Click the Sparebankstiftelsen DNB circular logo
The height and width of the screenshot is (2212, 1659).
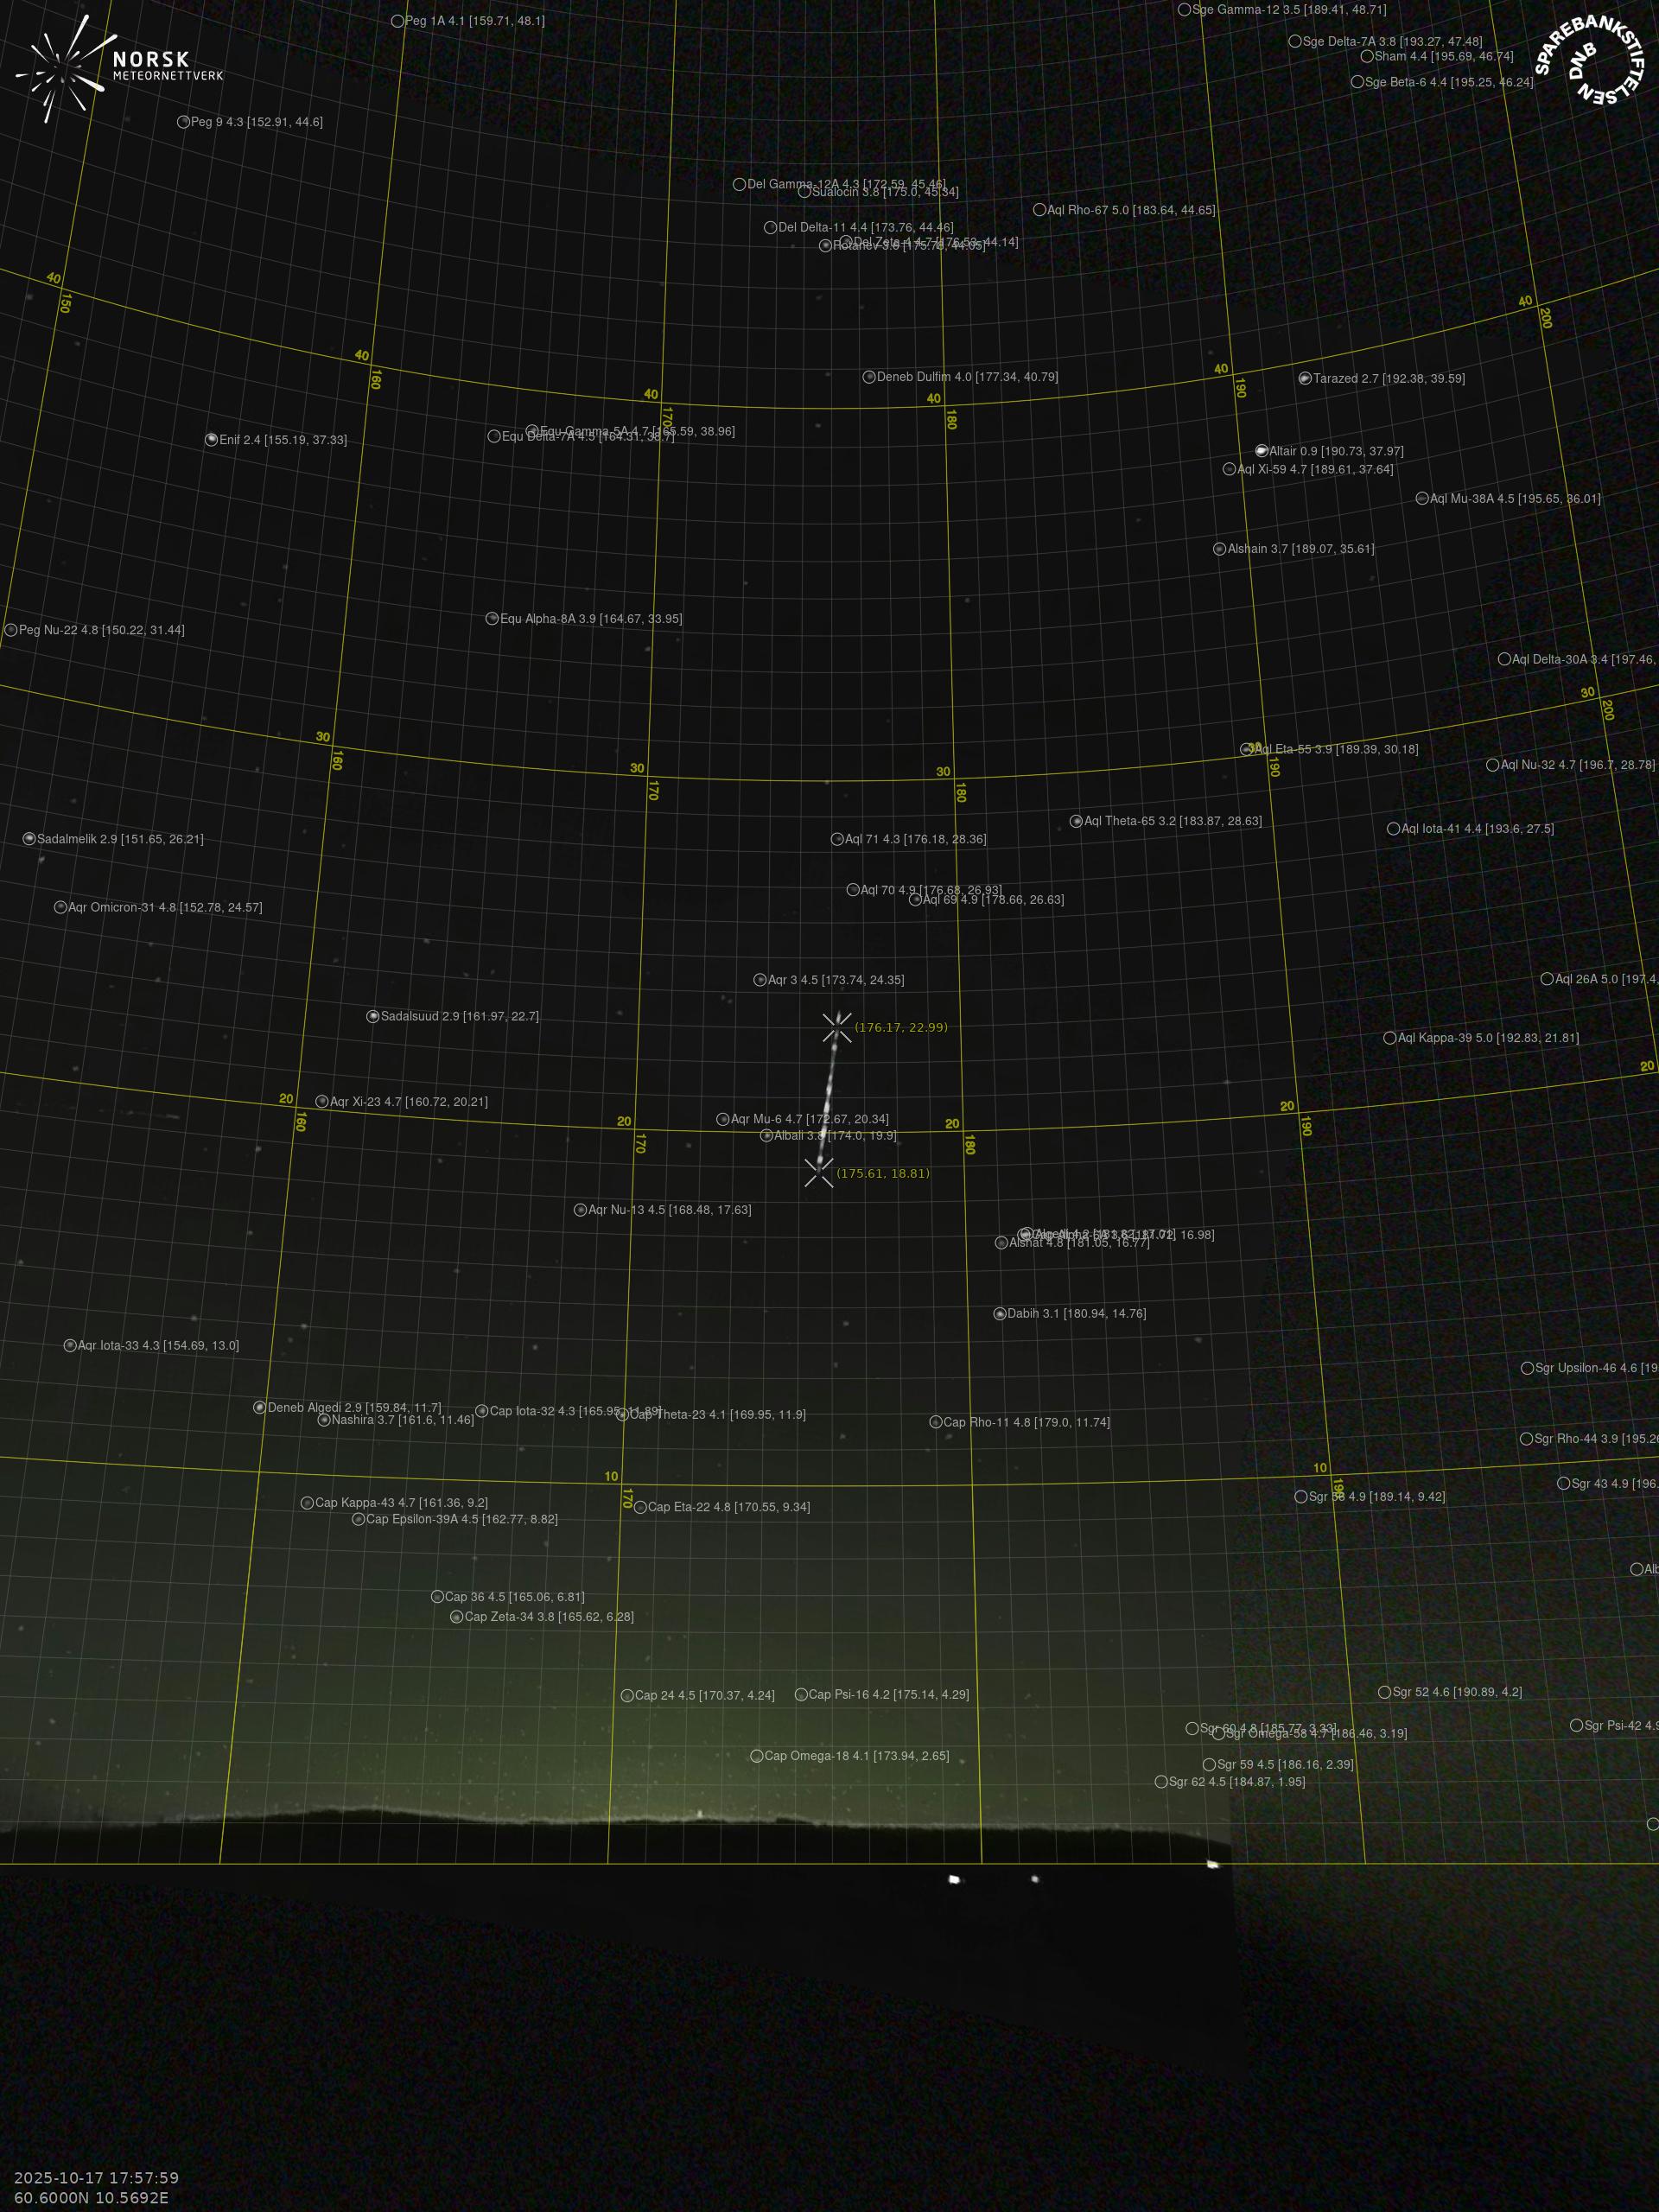point(1589,62)
